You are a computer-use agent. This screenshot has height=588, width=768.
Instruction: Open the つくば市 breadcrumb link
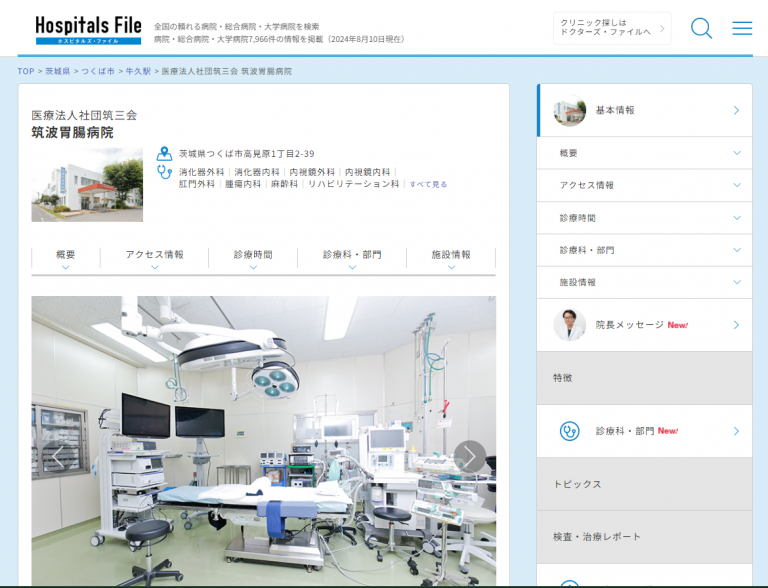[98, 71]
